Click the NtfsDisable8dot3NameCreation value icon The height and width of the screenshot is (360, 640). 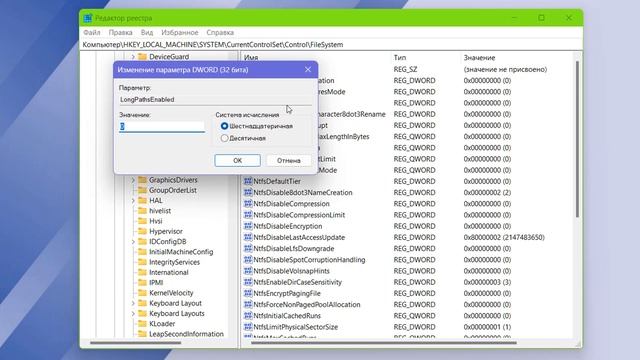tap(248, 192)
